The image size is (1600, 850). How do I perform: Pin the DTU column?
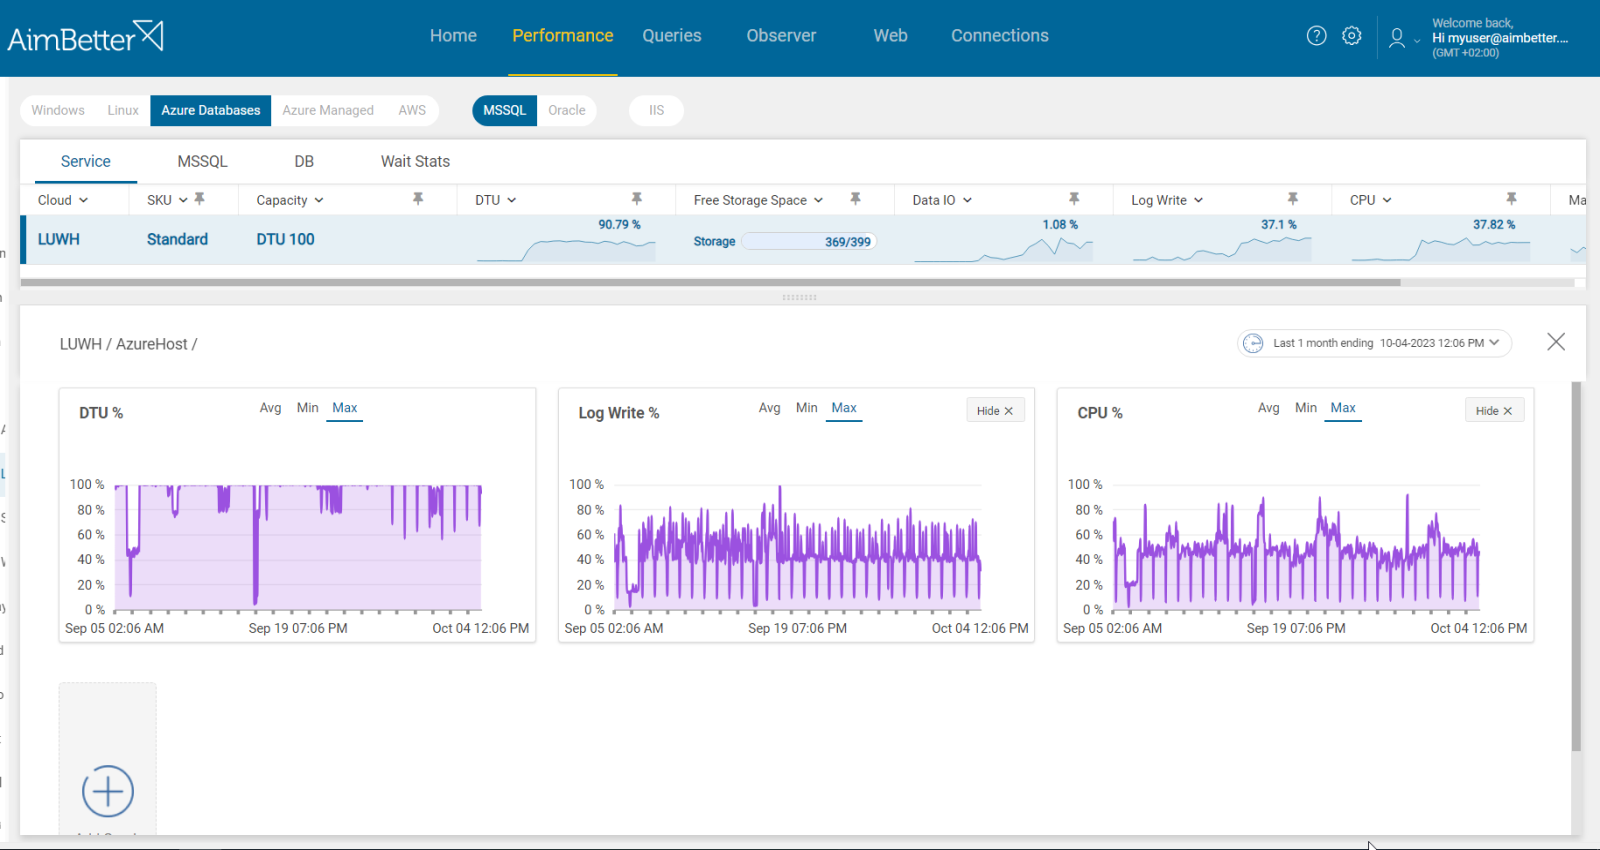[637, 199]
